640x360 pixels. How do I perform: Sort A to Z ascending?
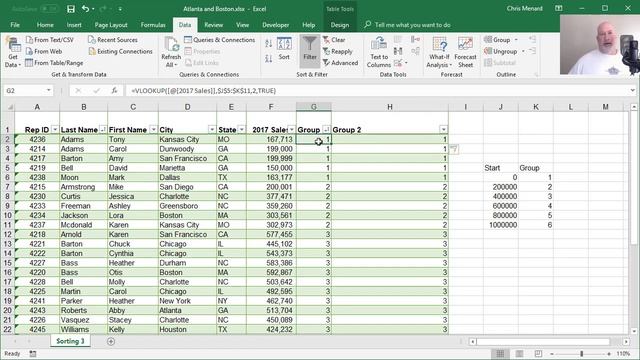268,44
